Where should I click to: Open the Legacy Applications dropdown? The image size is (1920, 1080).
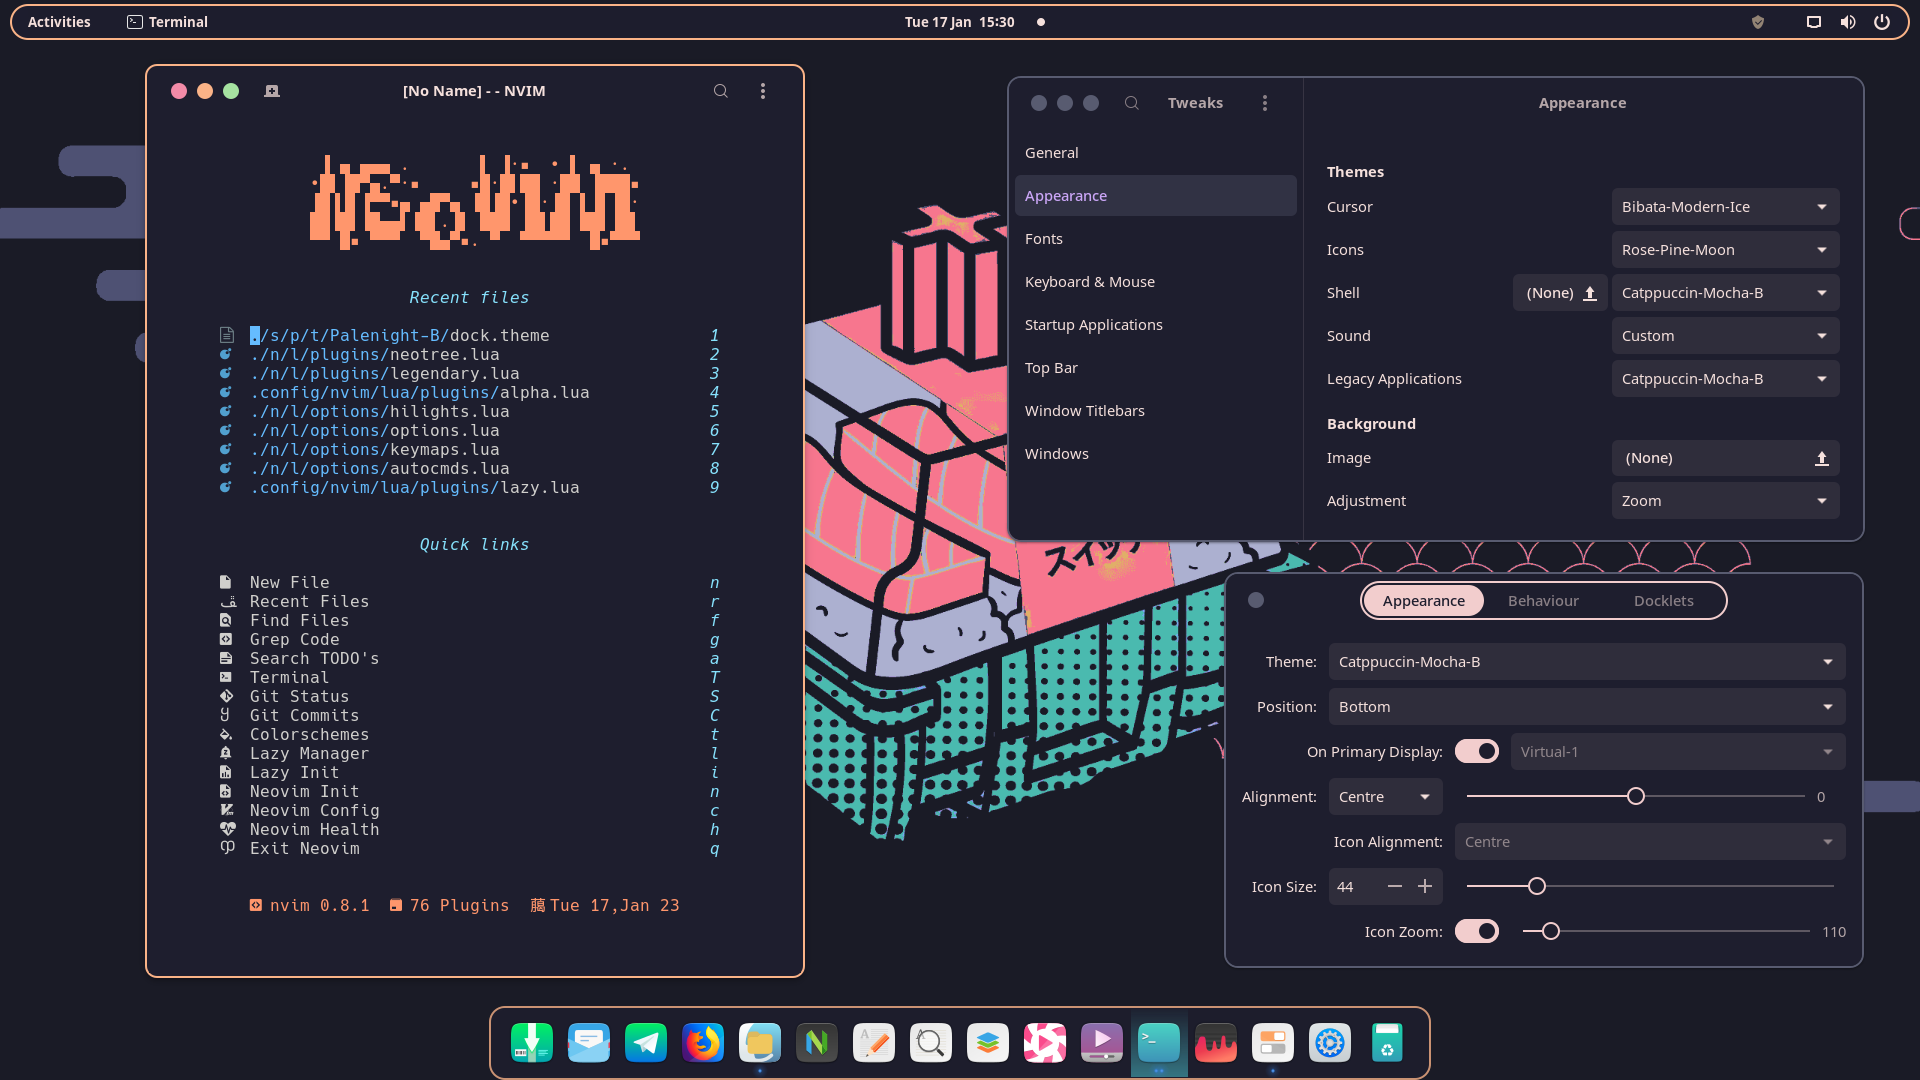click(1725, 379)
